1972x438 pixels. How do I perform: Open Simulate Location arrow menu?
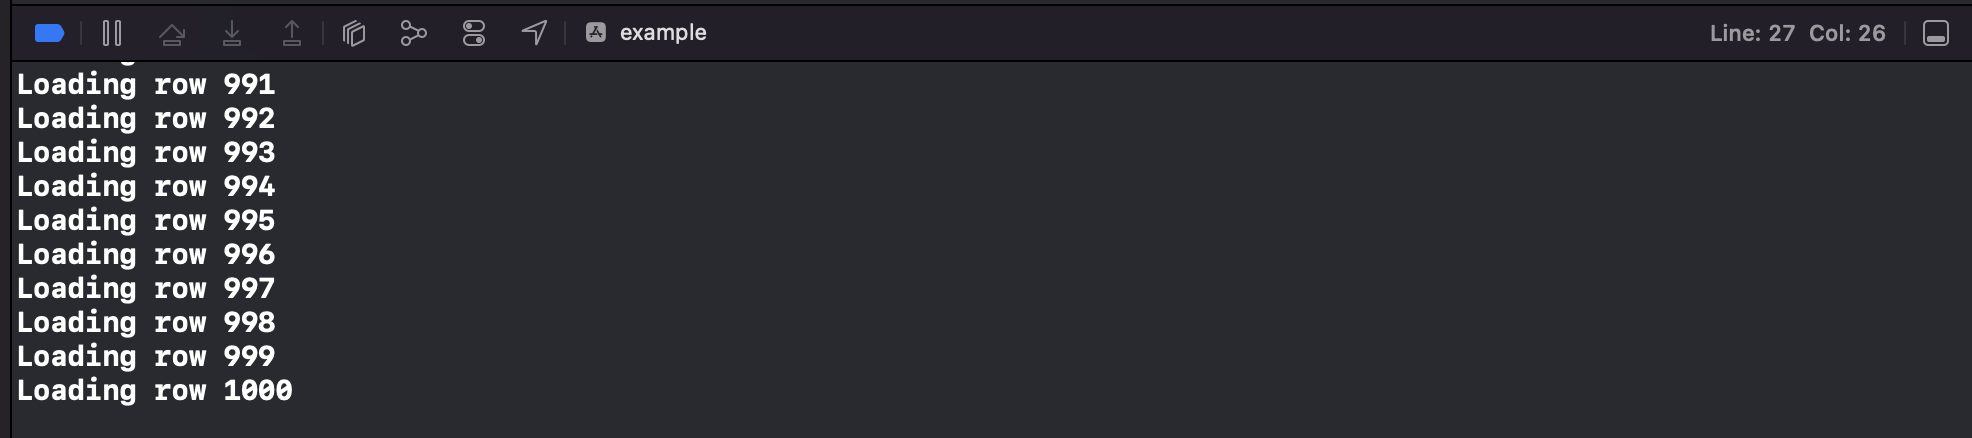pyautogui.click(x=534, y=33)
